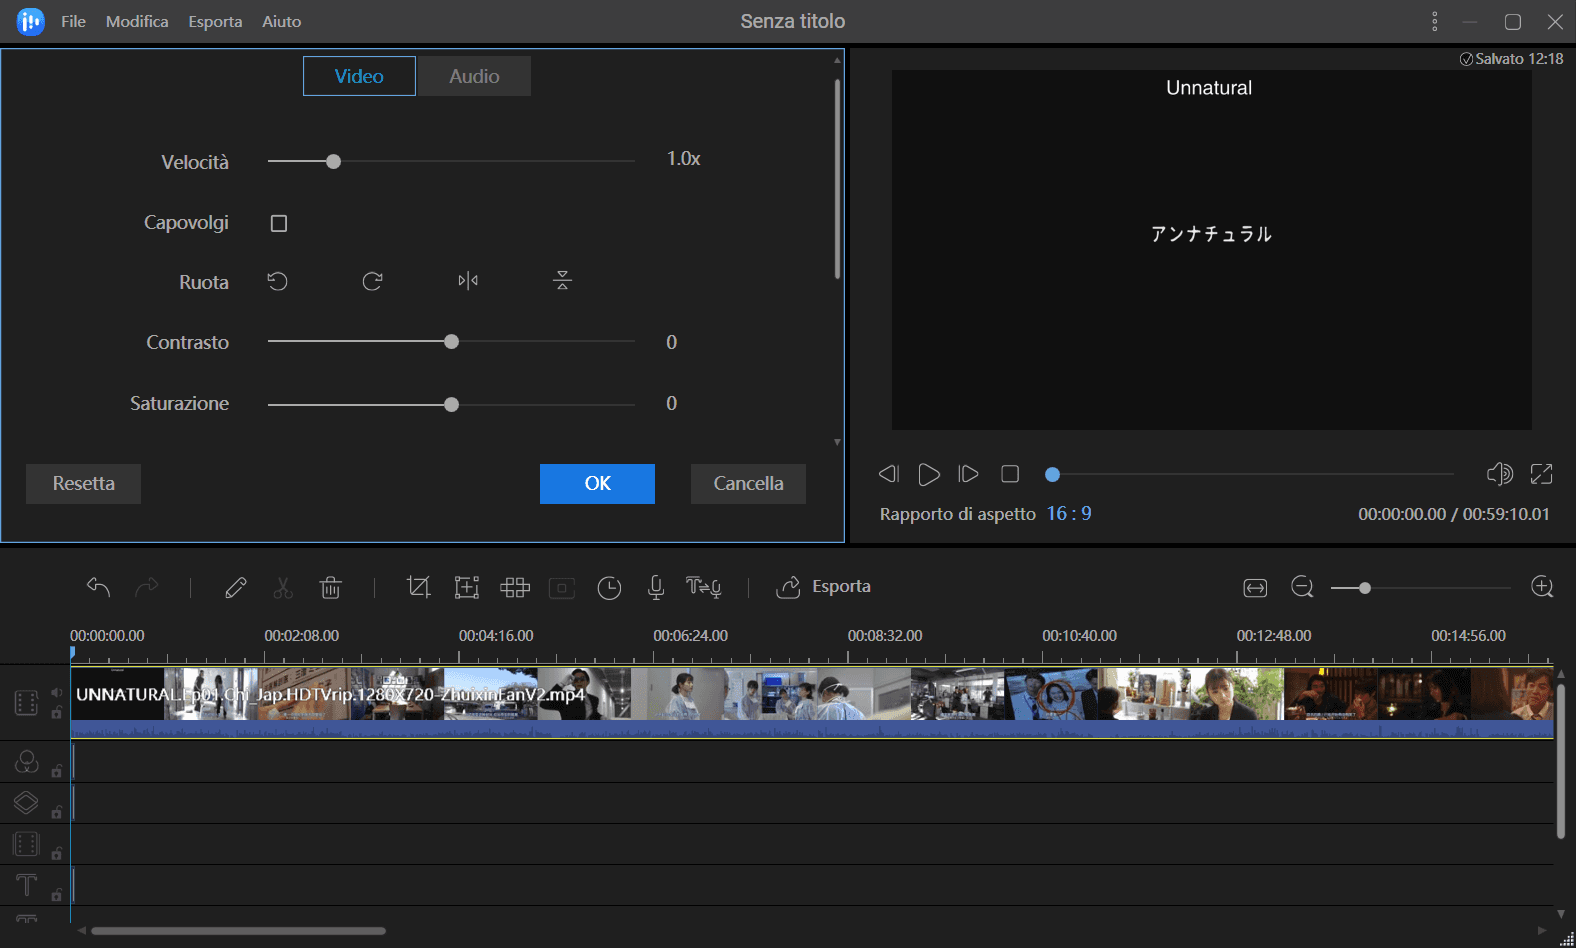Open the zoom/pan frame tool
This screenshot has height=948, width=1576.
pos(467,587)
